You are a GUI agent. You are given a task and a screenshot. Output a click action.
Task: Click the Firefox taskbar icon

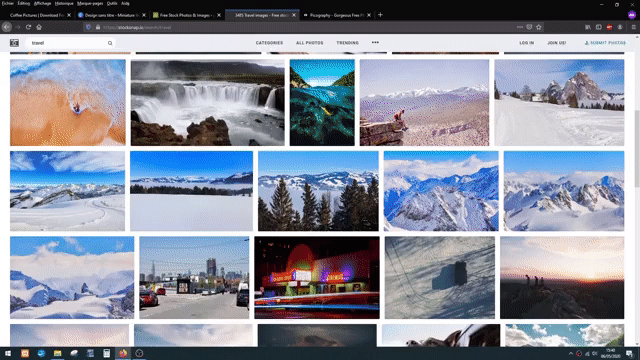(x=123, y=353)
